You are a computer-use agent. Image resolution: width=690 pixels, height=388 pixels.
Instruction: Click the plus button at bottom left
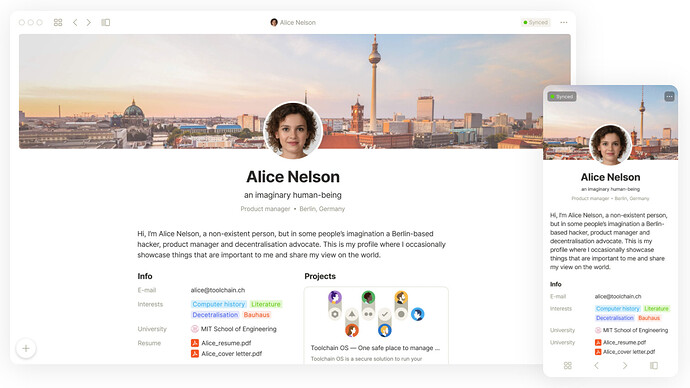coord(26,348)
